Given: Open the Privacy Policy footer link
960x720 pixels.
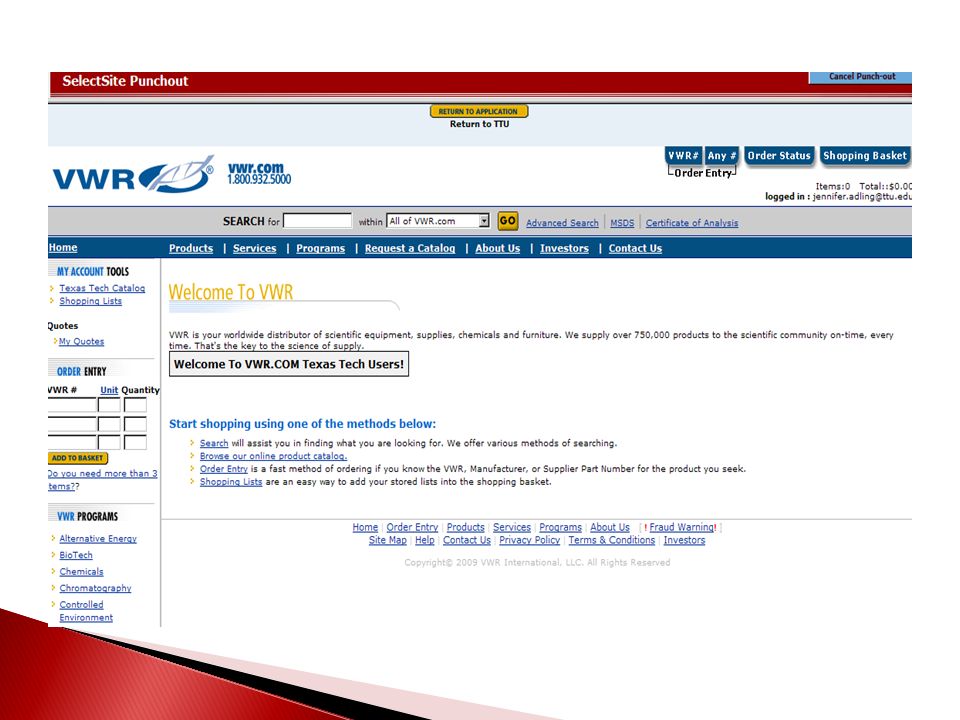Looking at the screenshot, I should [530, 540].
